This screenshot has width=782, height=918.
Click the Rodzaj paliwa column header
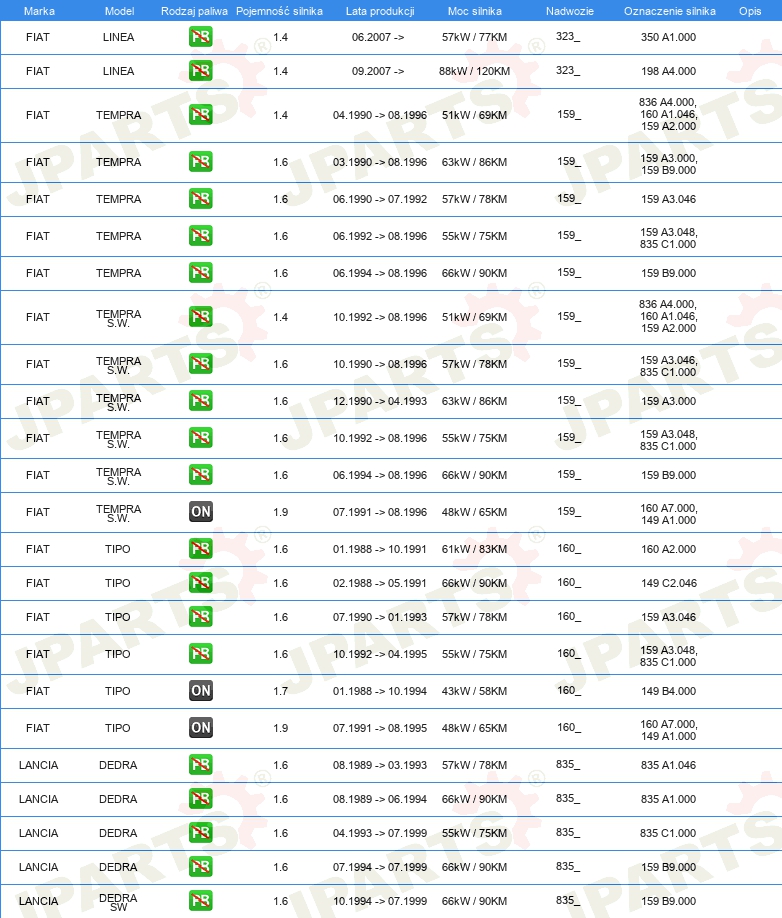click(x=194, y=11)
